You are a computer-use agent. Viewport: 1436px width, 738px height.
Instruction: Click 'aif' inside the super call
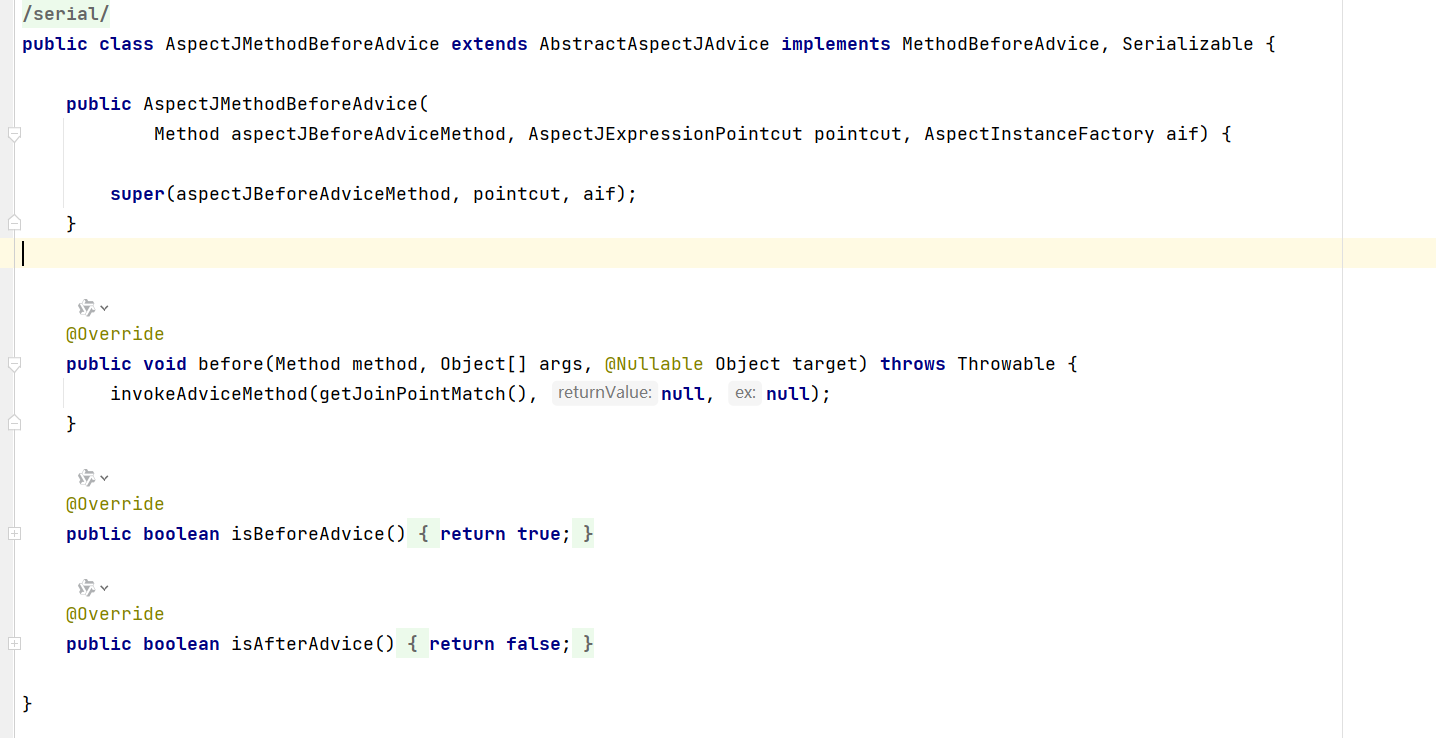point(599,194)
